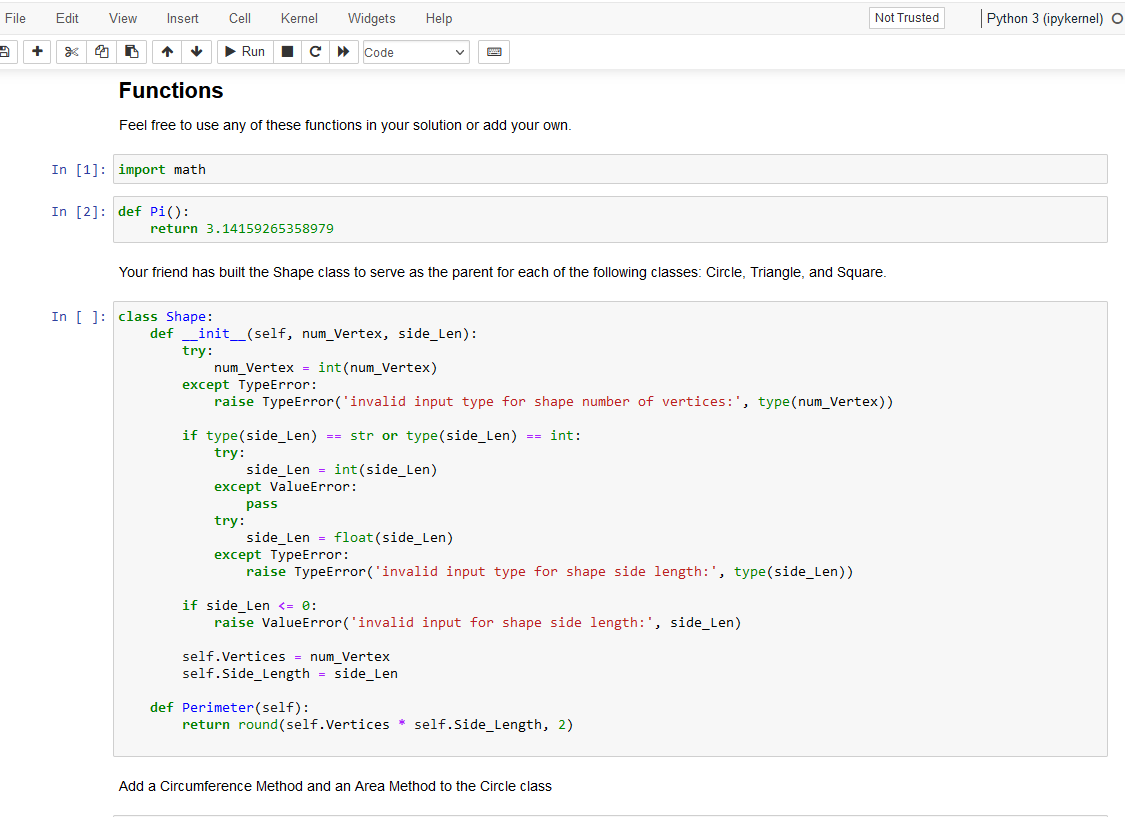Open the Widgets menu

(x=371, y=18)
